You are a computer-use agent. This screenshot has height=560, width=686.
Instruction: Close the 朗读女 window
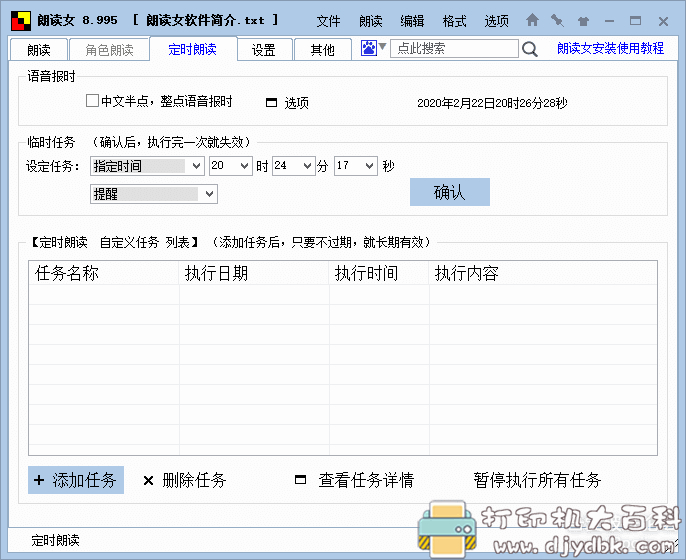(x=663, y=21)
